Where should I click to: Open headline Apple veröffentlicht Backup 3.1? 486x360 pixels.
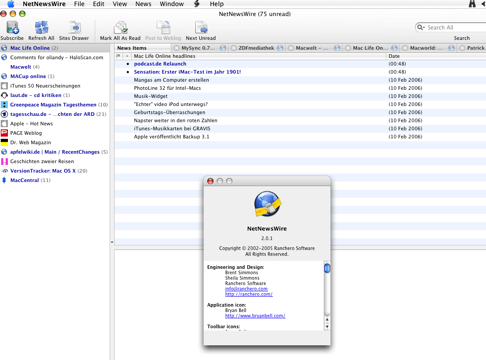(171, 137)
